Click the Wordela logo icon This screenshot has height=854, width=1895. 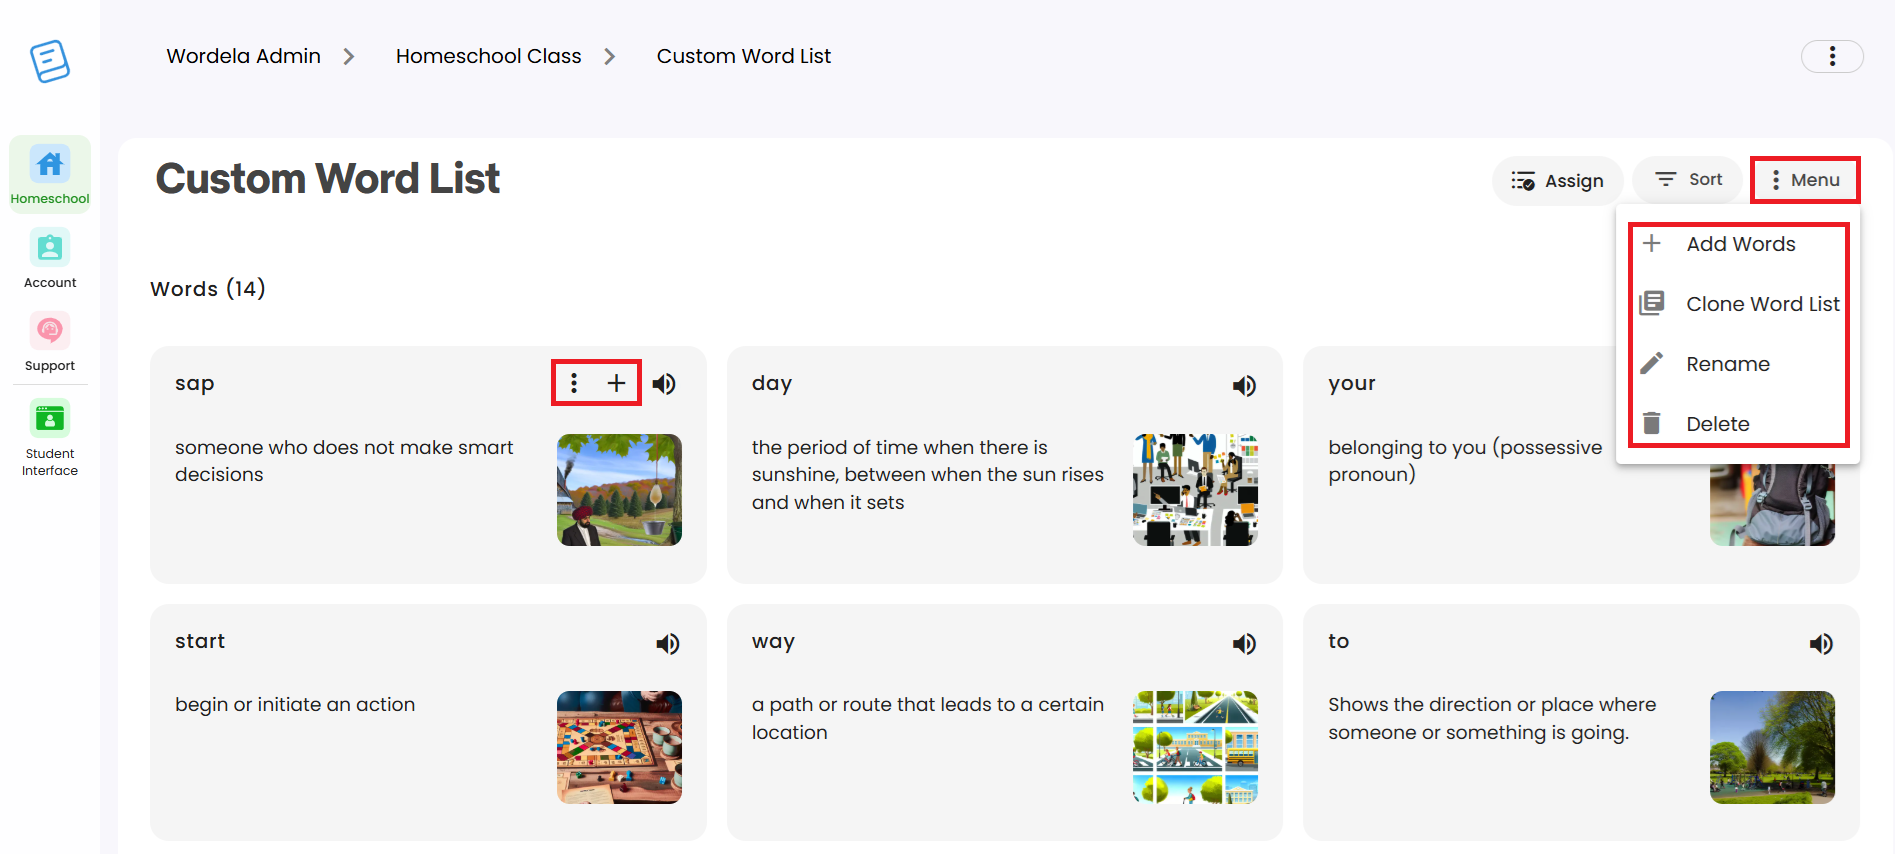click(x=50, y=61)
